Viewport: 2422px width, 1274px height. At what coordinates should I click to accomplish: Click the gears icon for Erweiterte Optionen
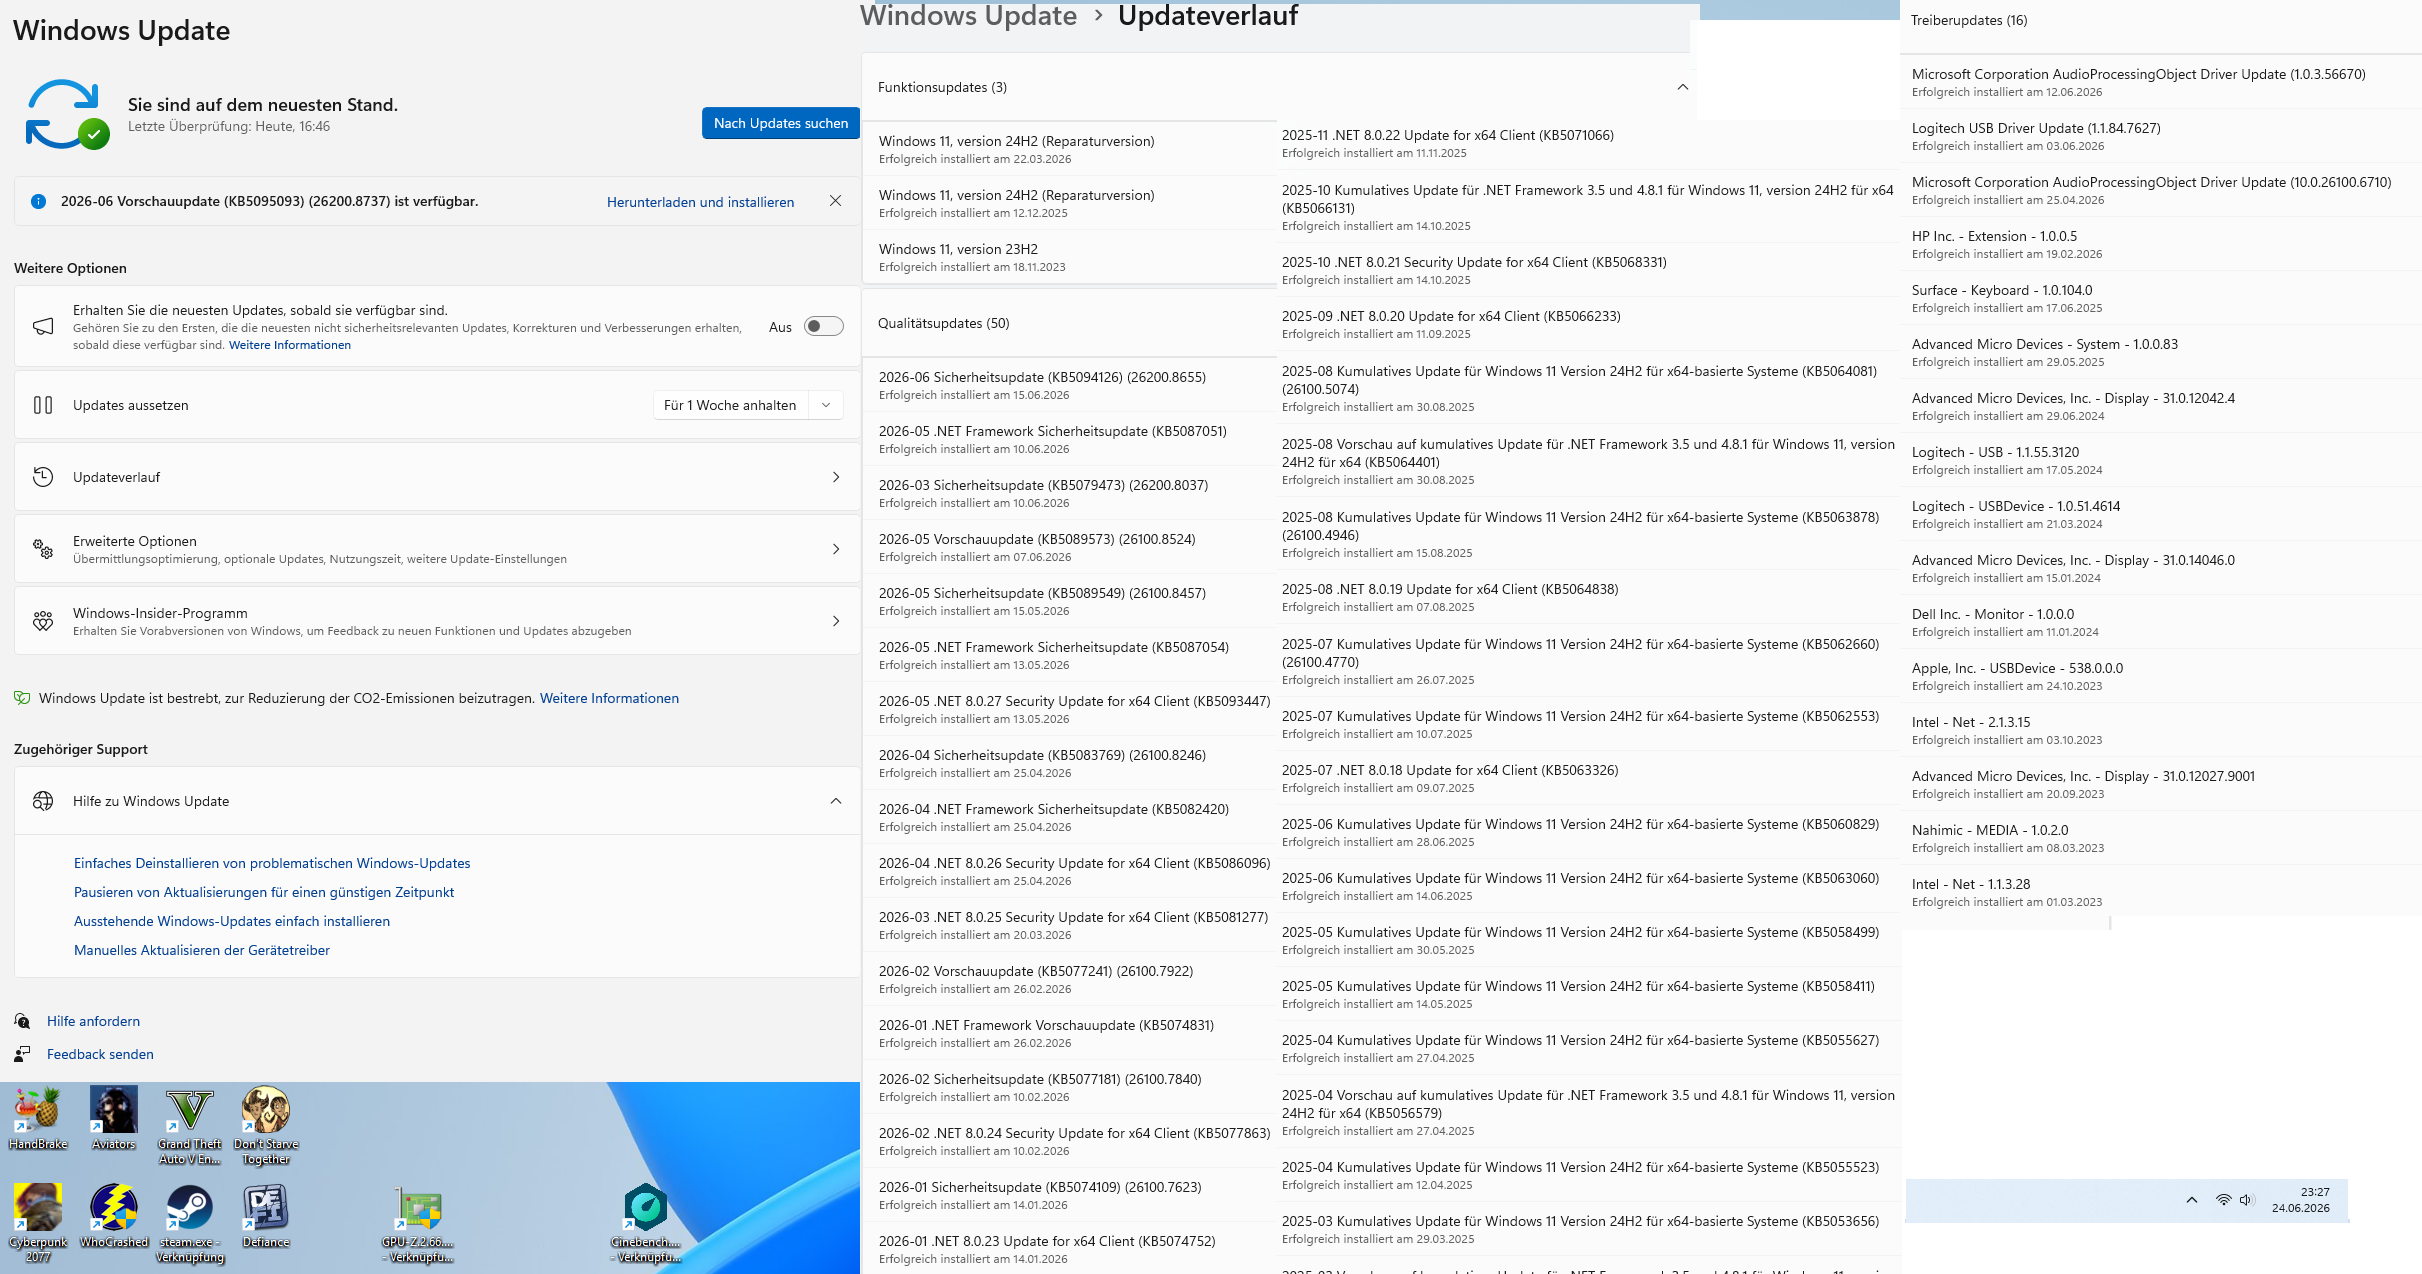[x=43, y=549]
